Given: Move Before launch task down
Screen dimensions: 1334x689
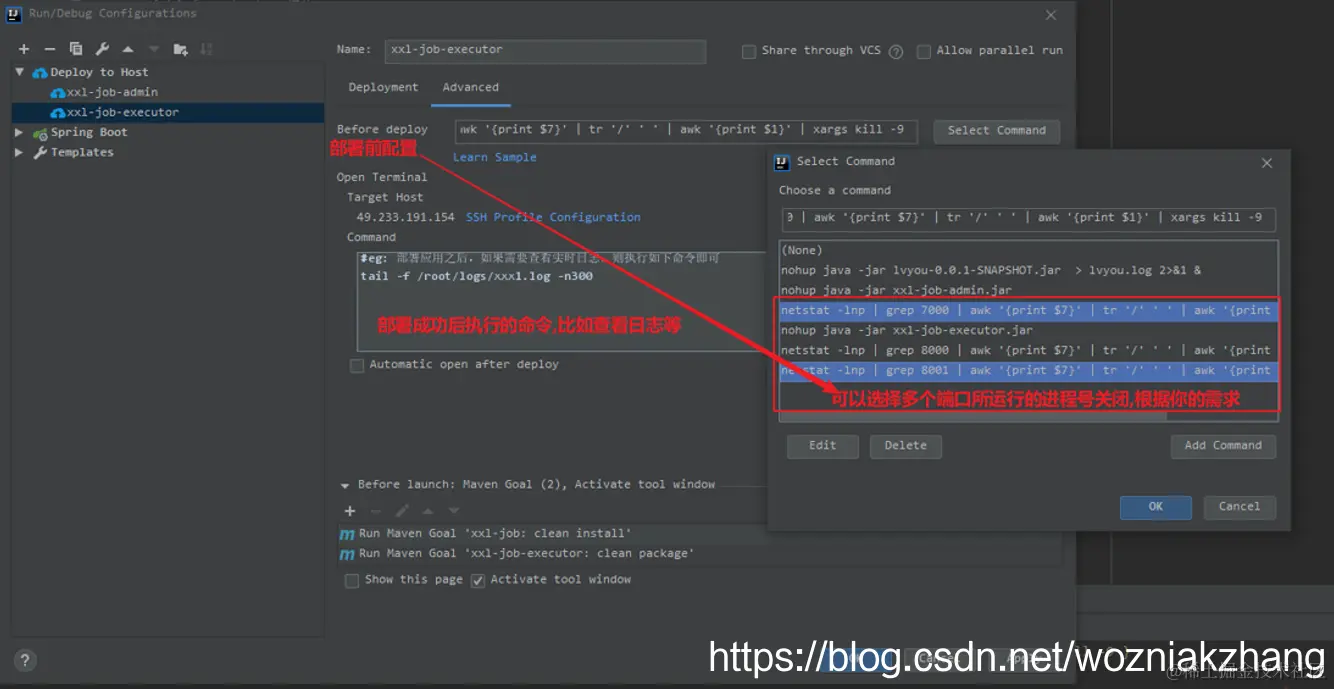Looking at the screenshot, I should [454, 511].
